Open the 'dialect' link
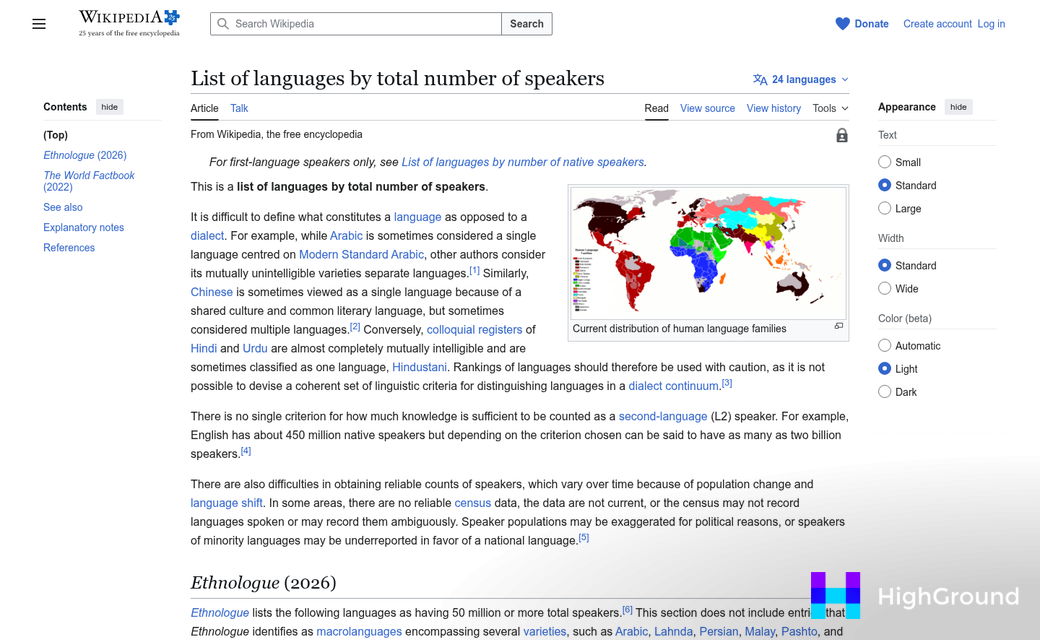The image size is (1040, 640). 207,235
